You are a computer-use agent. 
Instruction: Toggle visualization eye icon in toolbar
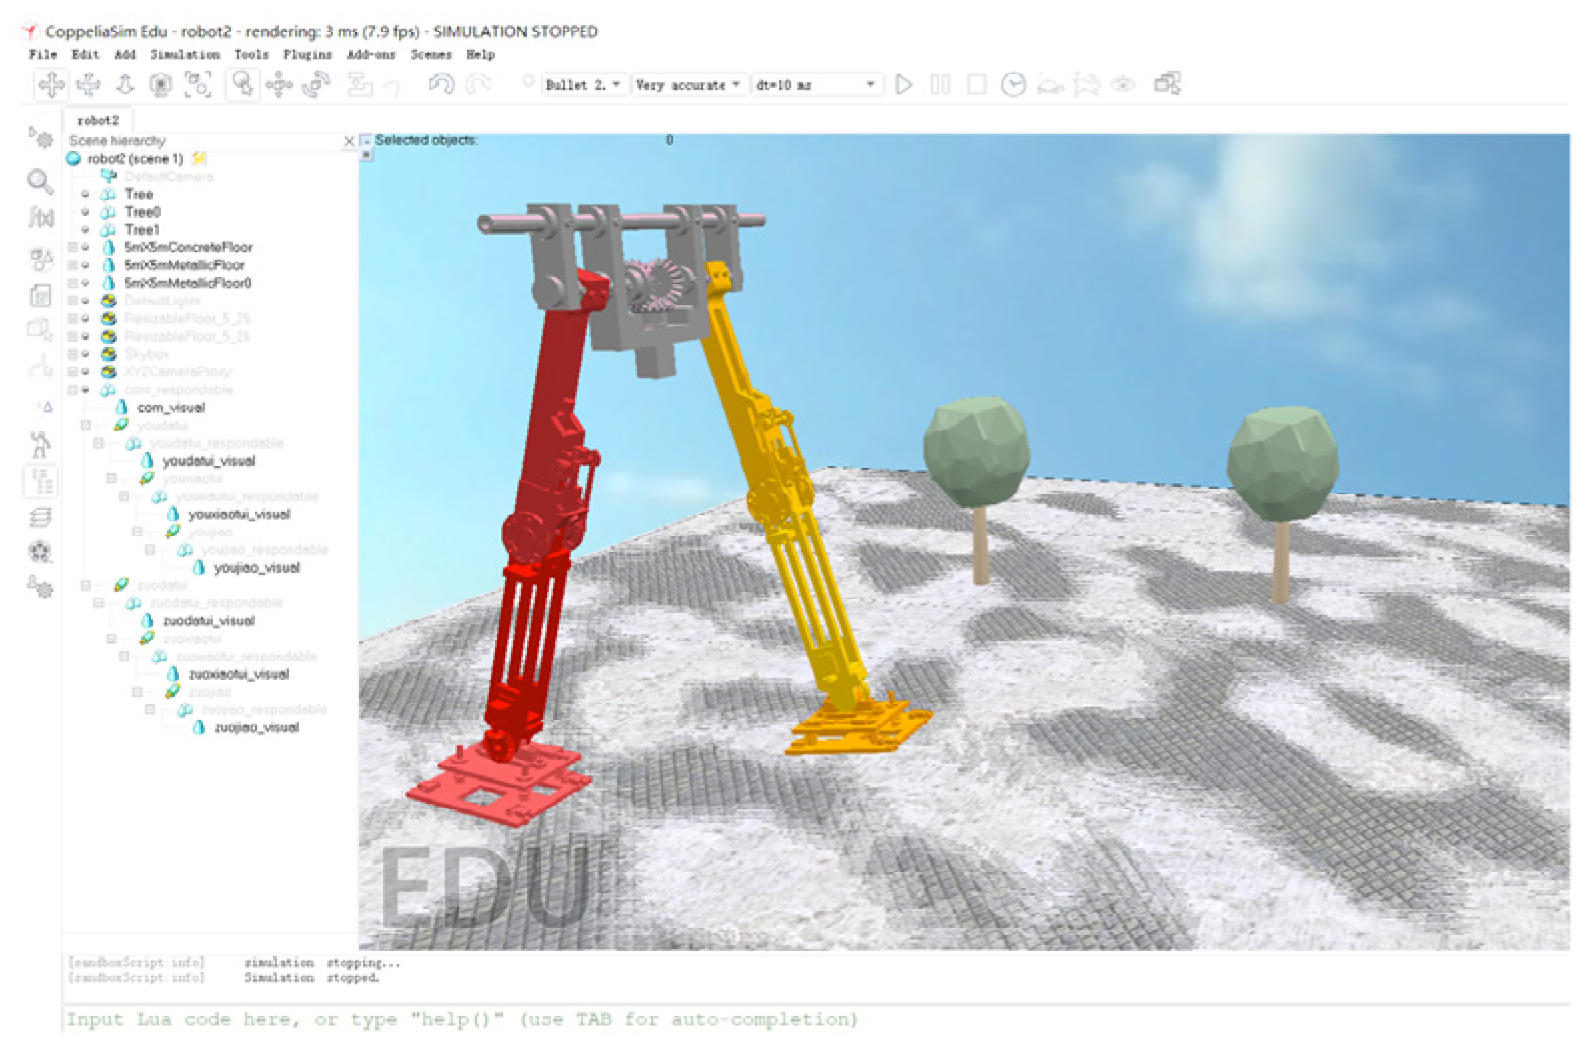(x=1123, y=85)
